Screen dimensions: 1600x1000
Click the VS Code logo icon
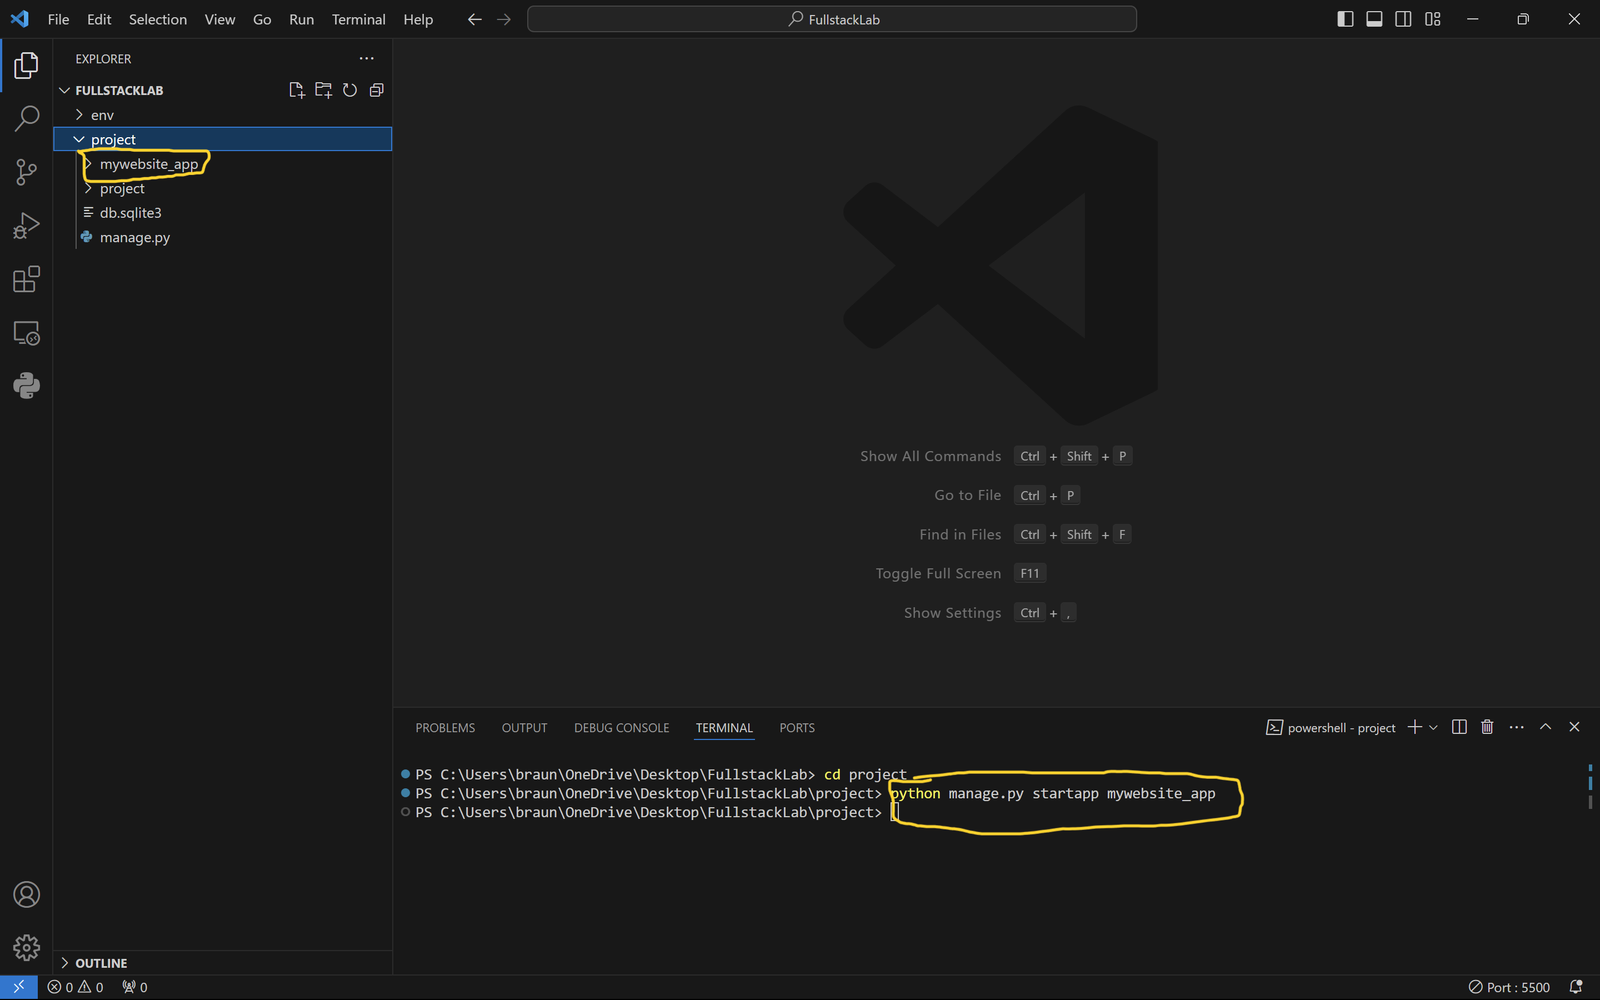click(20, 19)
